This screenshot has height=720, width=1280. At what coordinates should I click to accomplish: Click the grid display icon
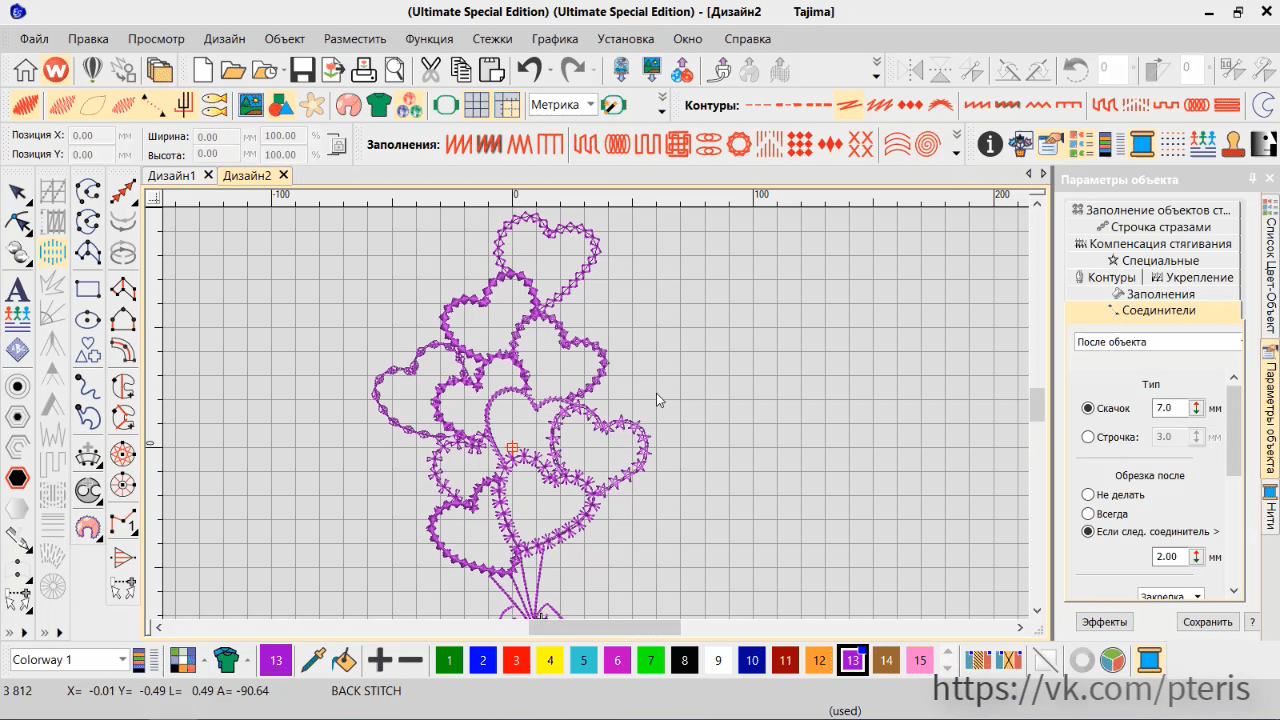point(476,104)
